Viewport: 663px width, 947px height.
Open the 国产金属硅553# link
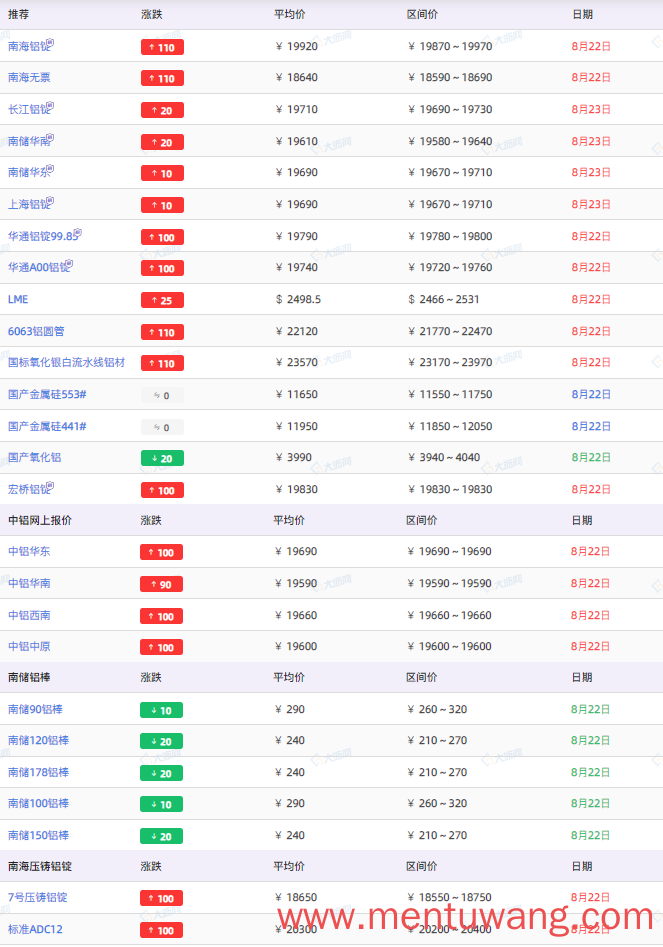(x=47, y=394)
